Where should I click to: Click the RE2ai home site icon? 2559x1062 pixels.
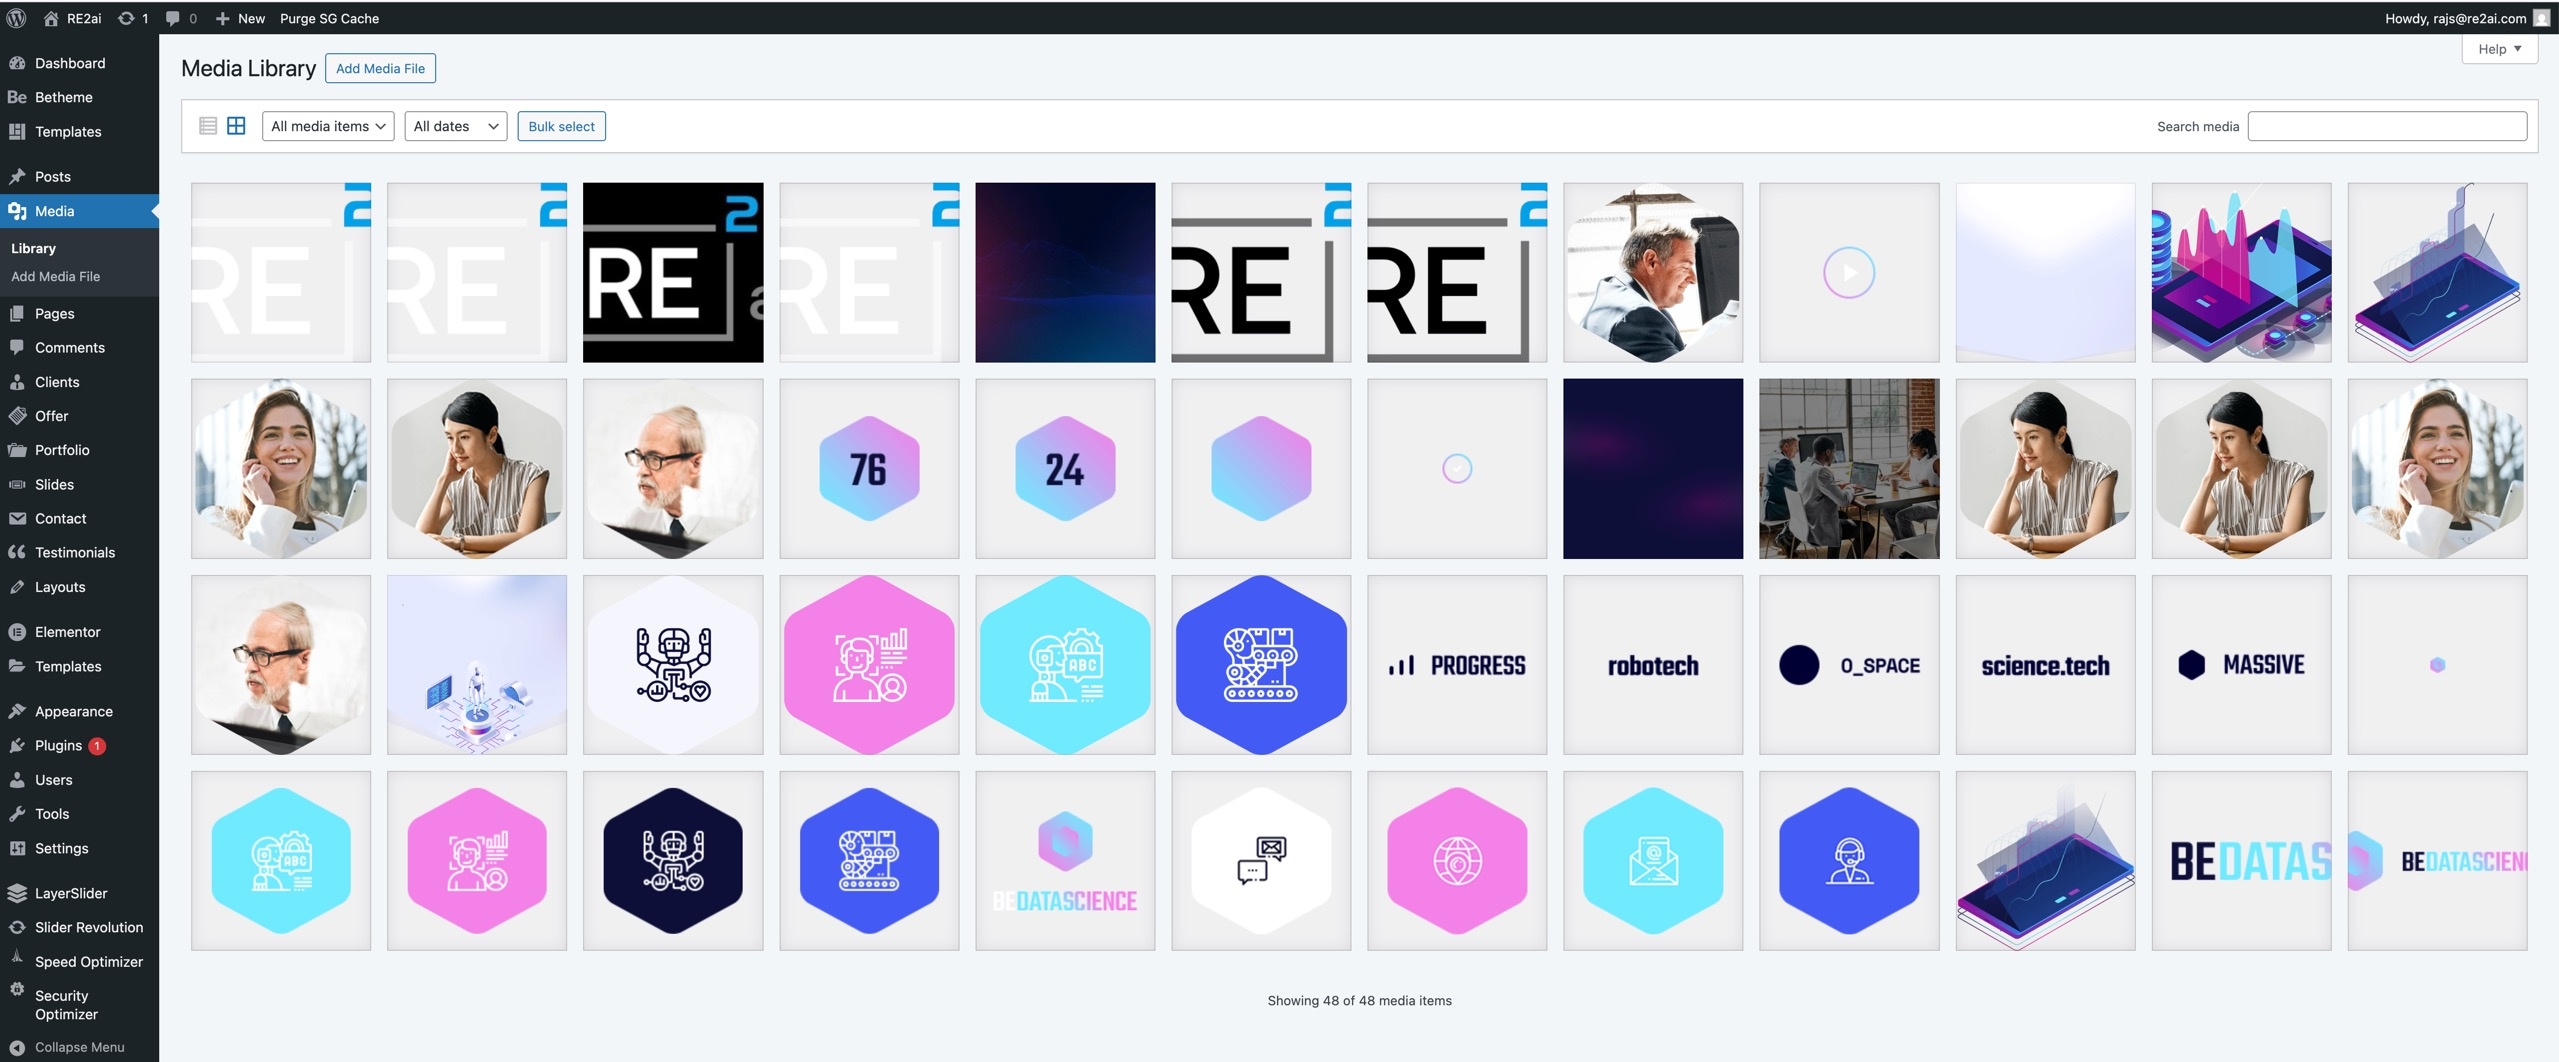coord(52,18)
